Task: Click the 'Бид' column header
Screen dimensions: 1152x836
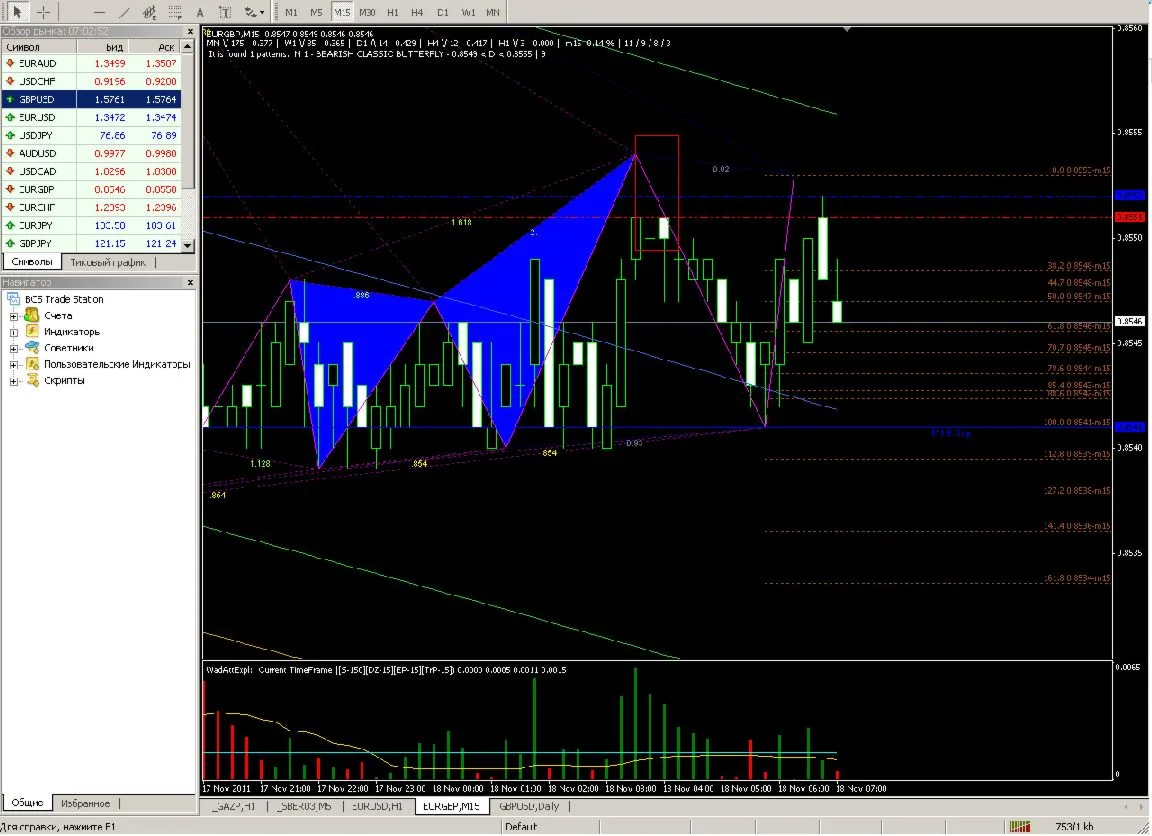Action: pyautogui.click(x=103, y=47)
